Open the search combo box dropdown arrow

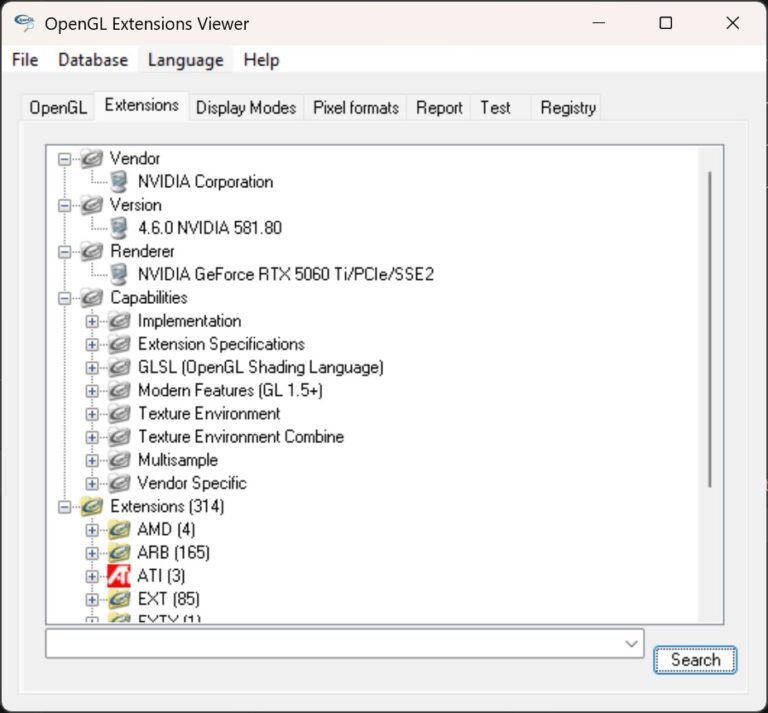click(631, 644)
